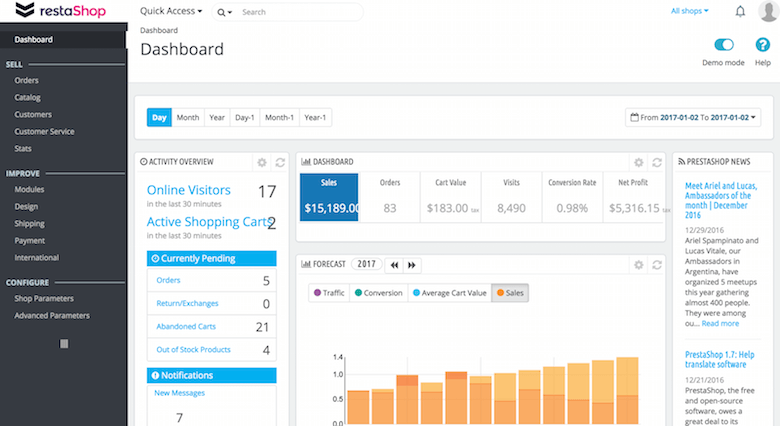The height and width of the screenshot is (426, 780).
Task: Refresh the Dashboard stats panel
Action: coord(656,162)
